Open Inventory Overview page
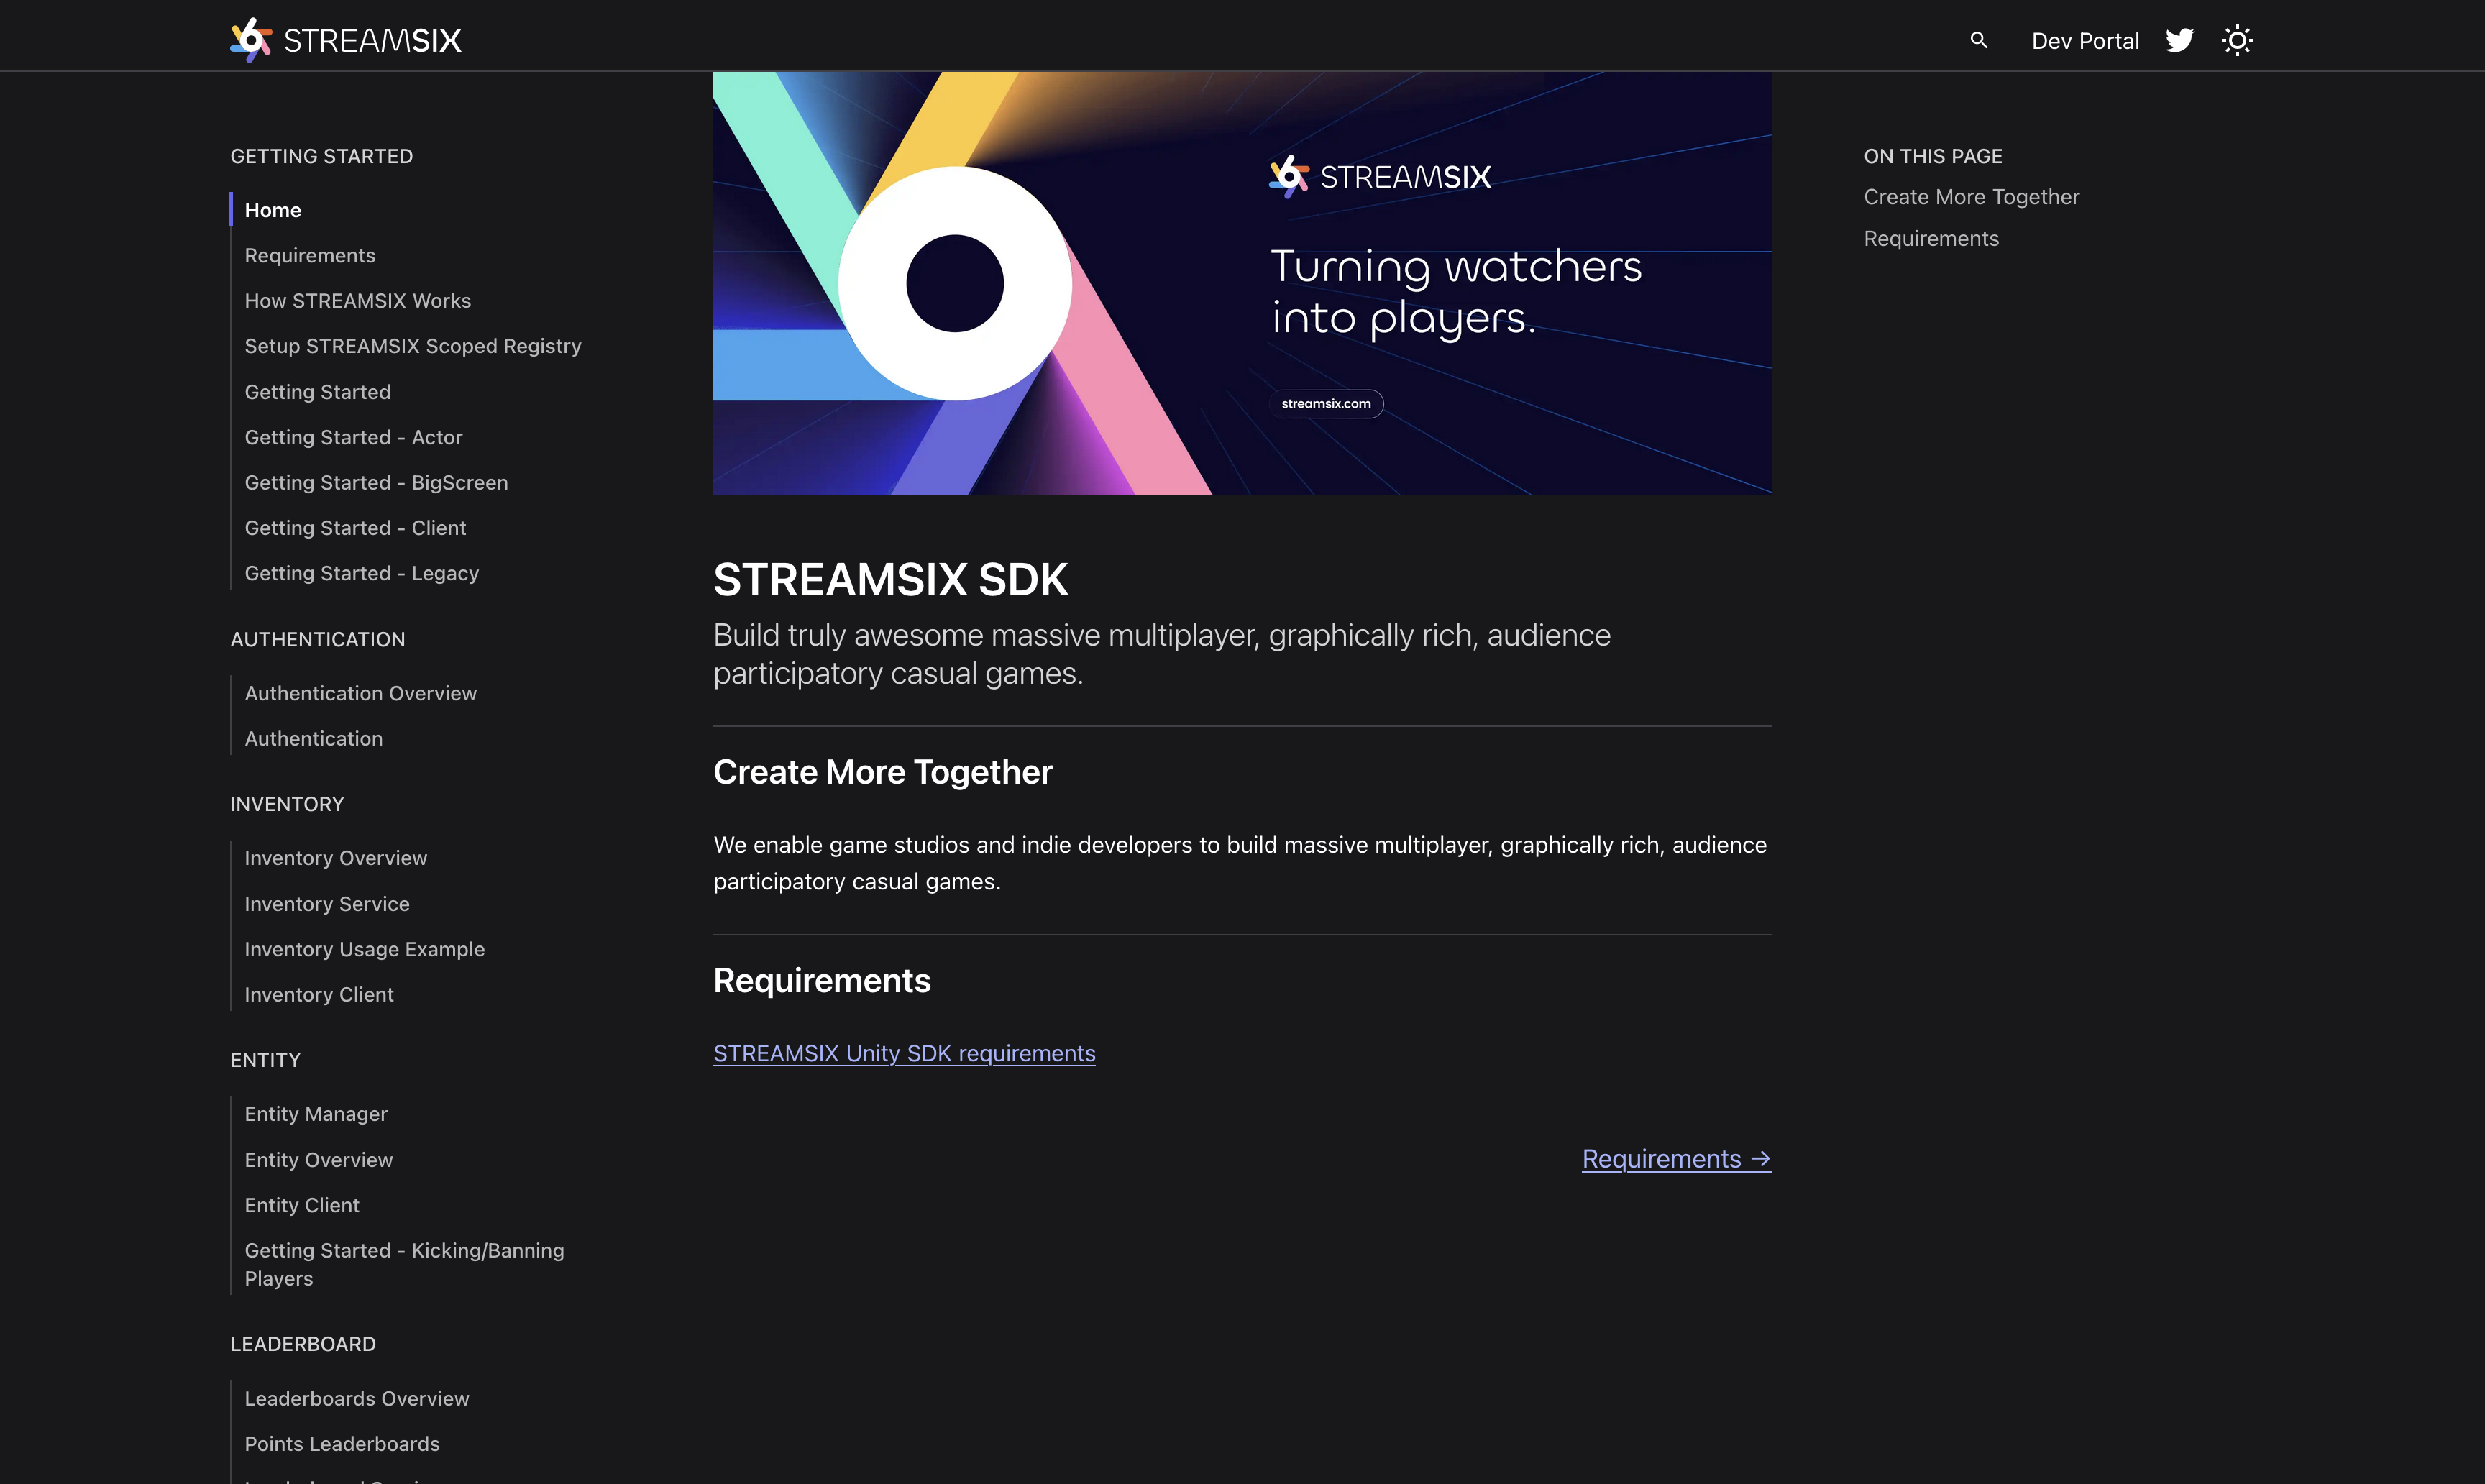2485x1484 pixels. tap(336, 858)
